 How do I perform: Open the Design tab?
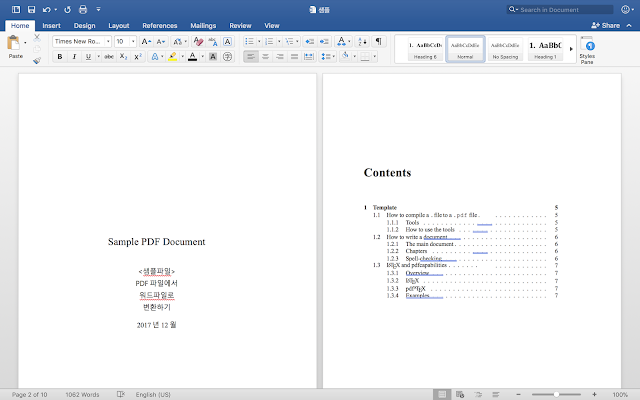[84, 25]
